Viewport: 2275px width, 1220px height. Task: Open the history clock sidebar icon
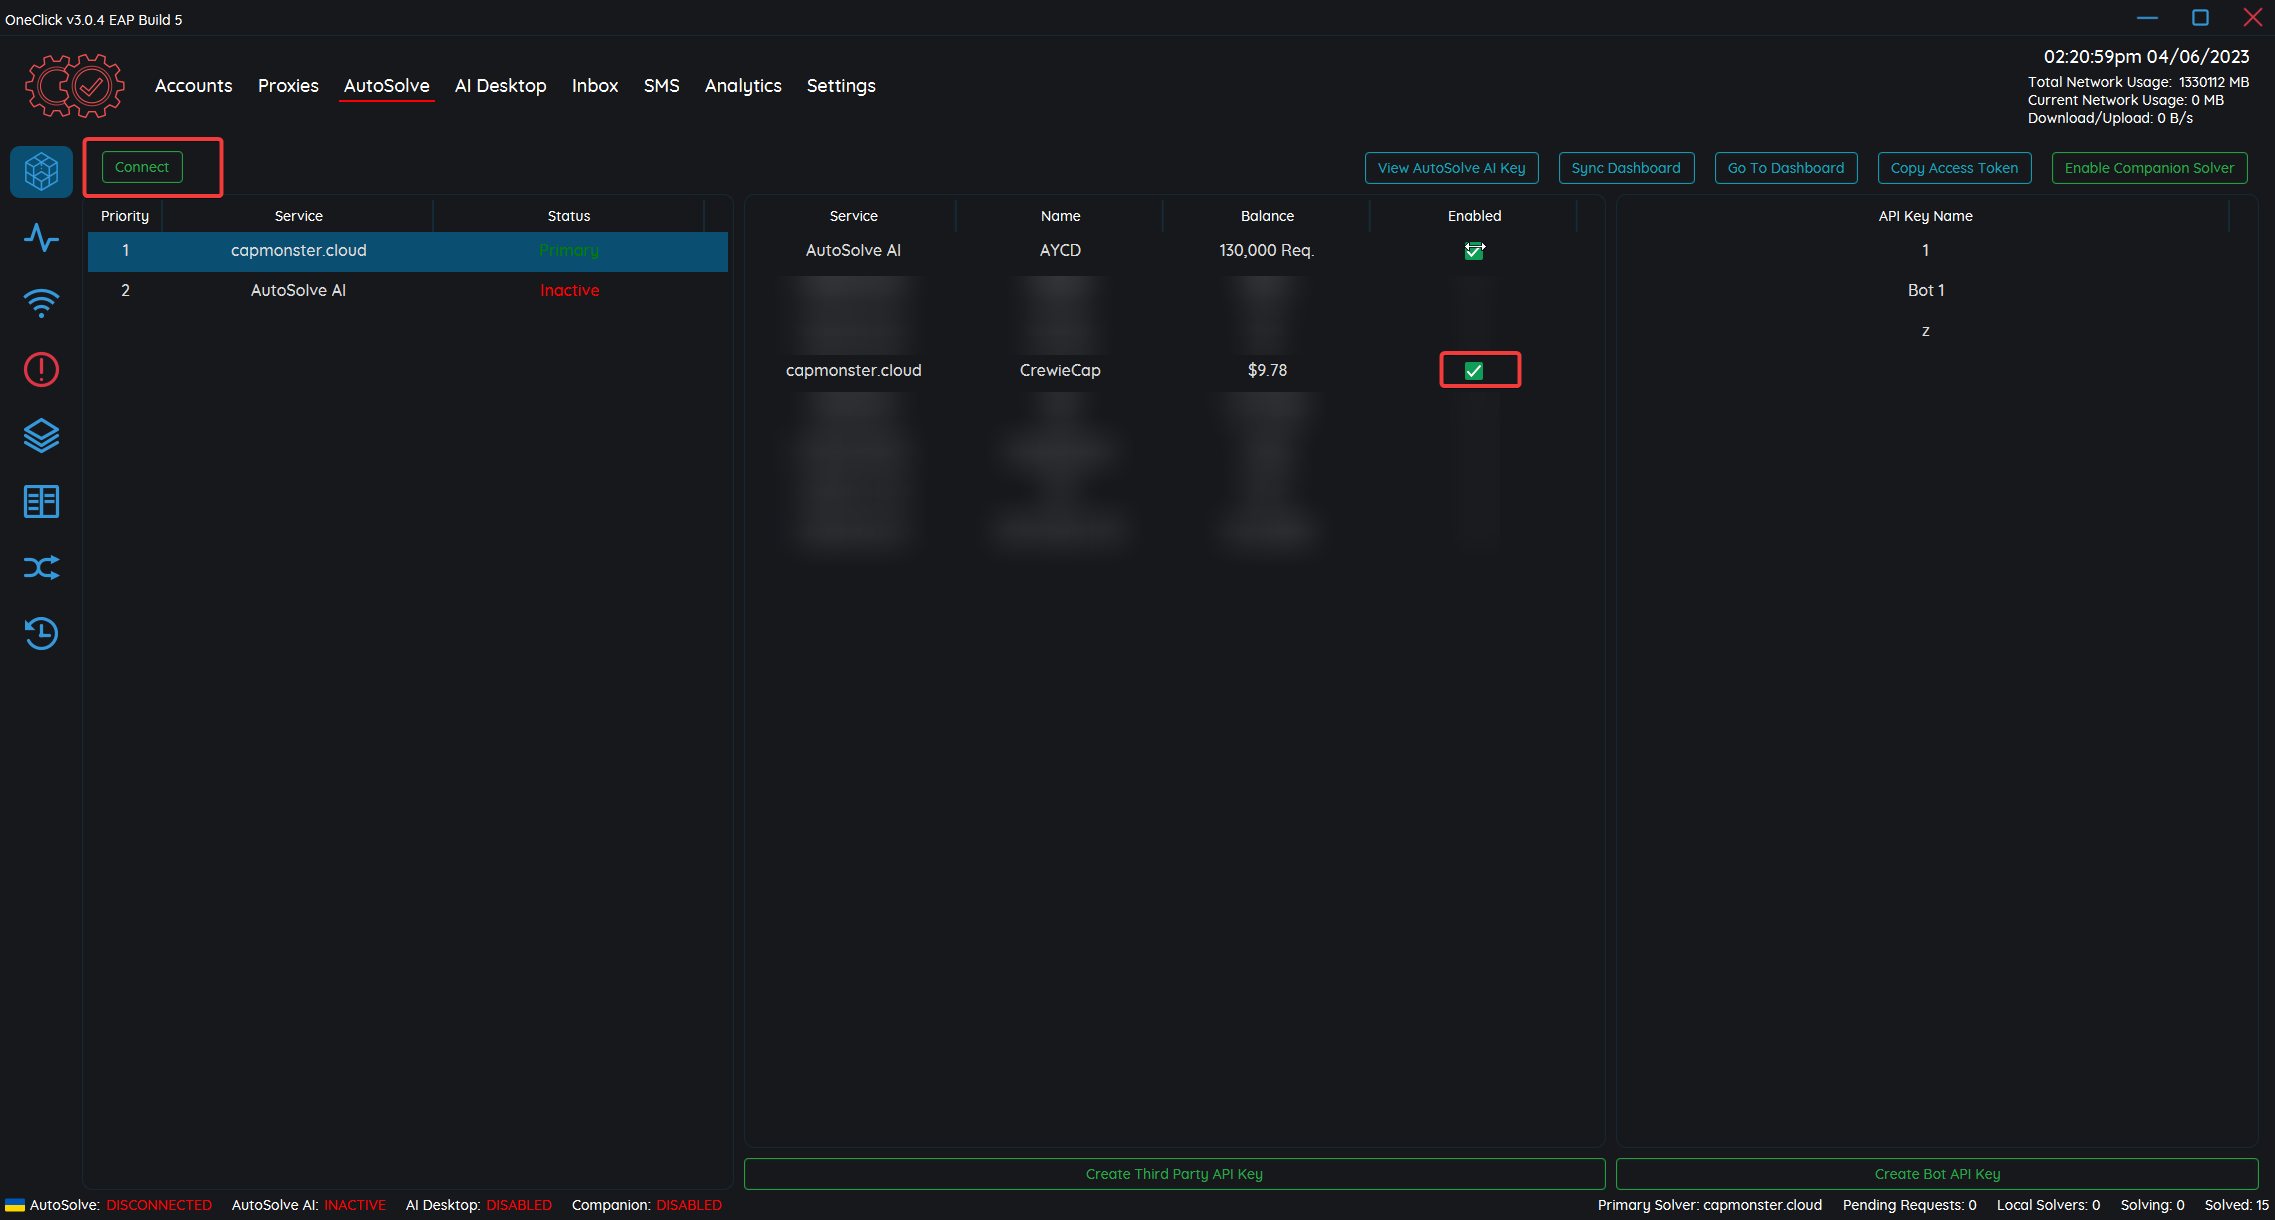click(x=41, y=633)
